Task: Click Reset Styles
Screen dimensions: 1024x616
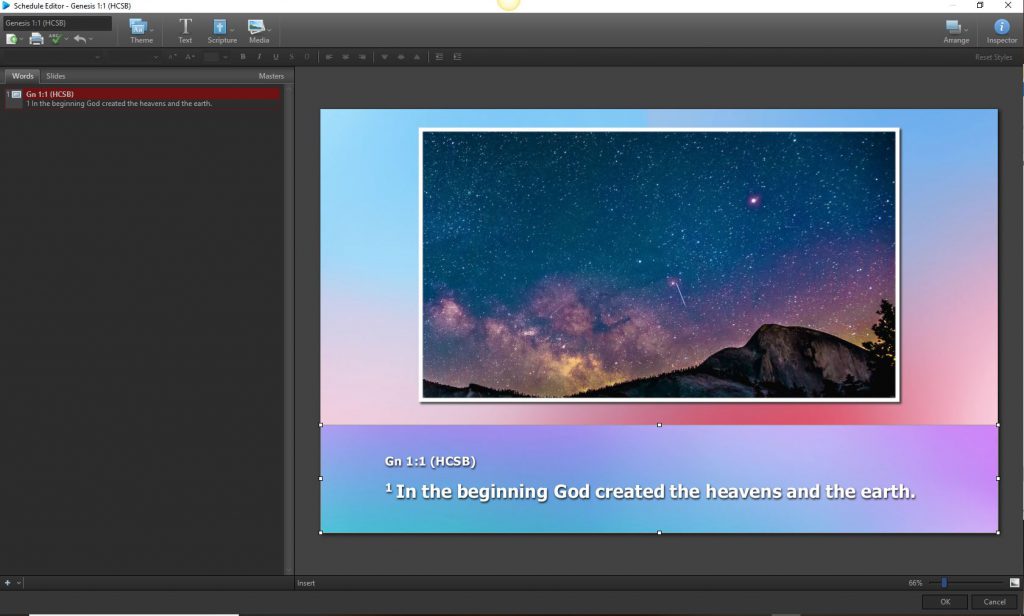Action: (x=993, y=57)
